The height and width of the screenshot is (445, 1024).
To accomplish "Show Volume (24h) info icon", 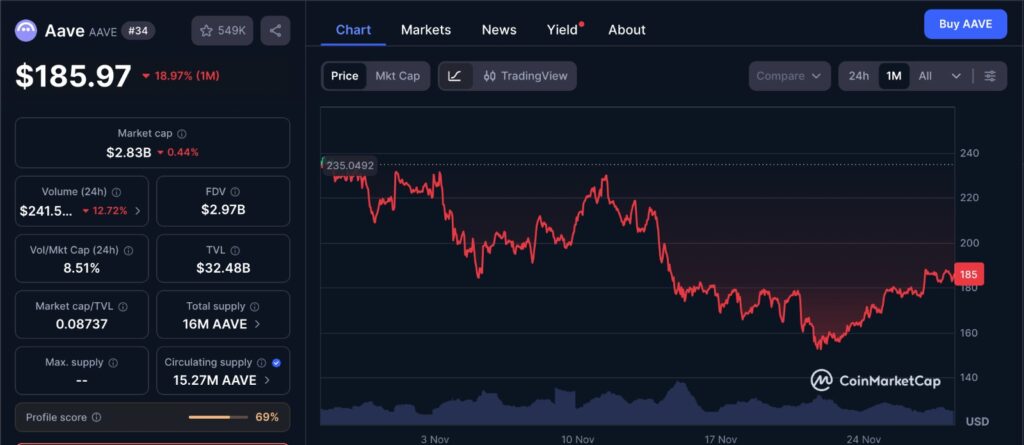I will point(116,192).
